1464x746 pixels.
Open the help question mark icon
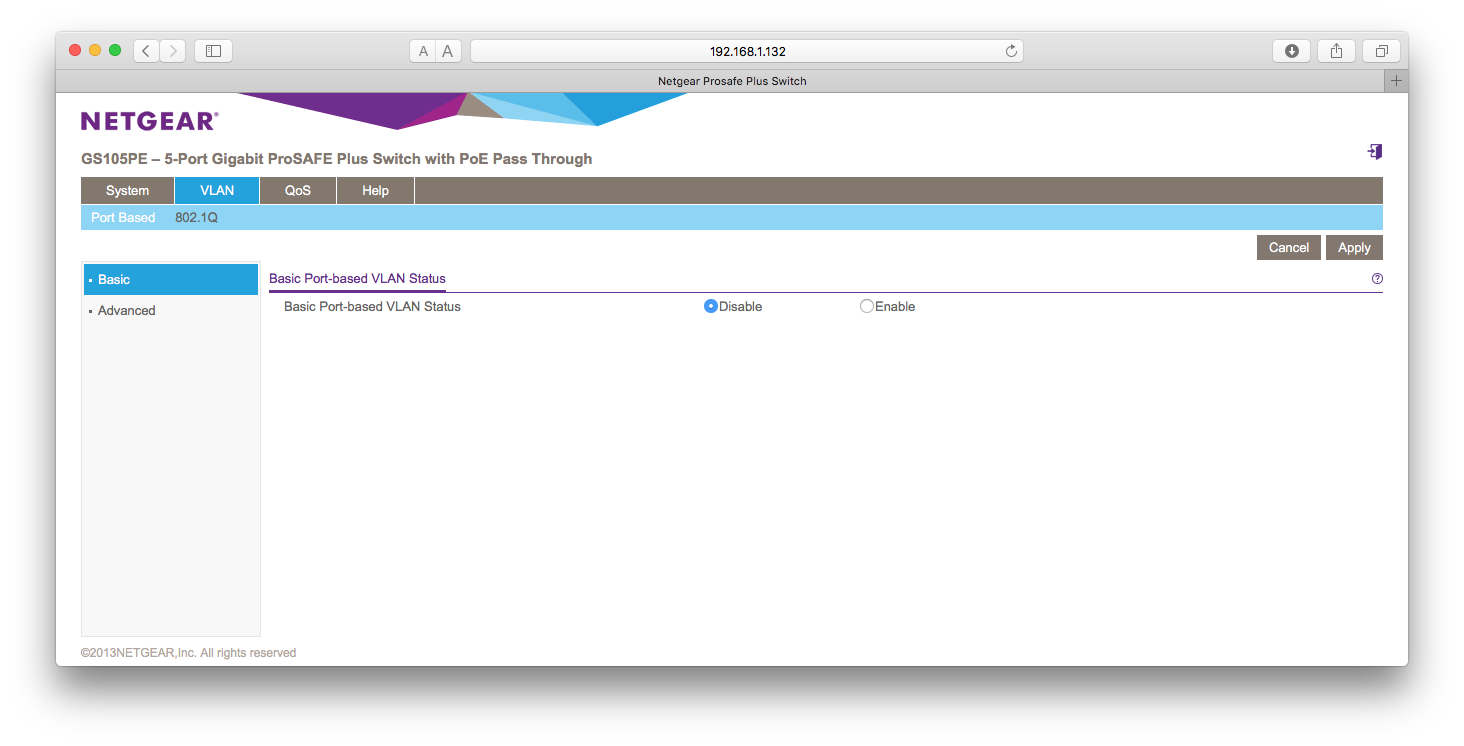pyautogui.click(x=1377, y=279)
